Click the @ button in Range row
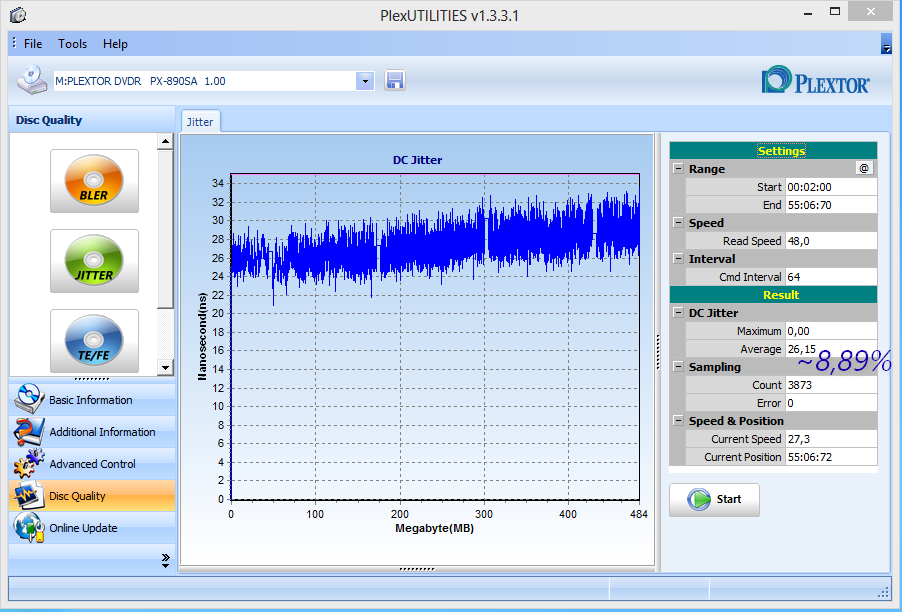The width and height of the screenshot is (902, 612). tap(864, 168)
